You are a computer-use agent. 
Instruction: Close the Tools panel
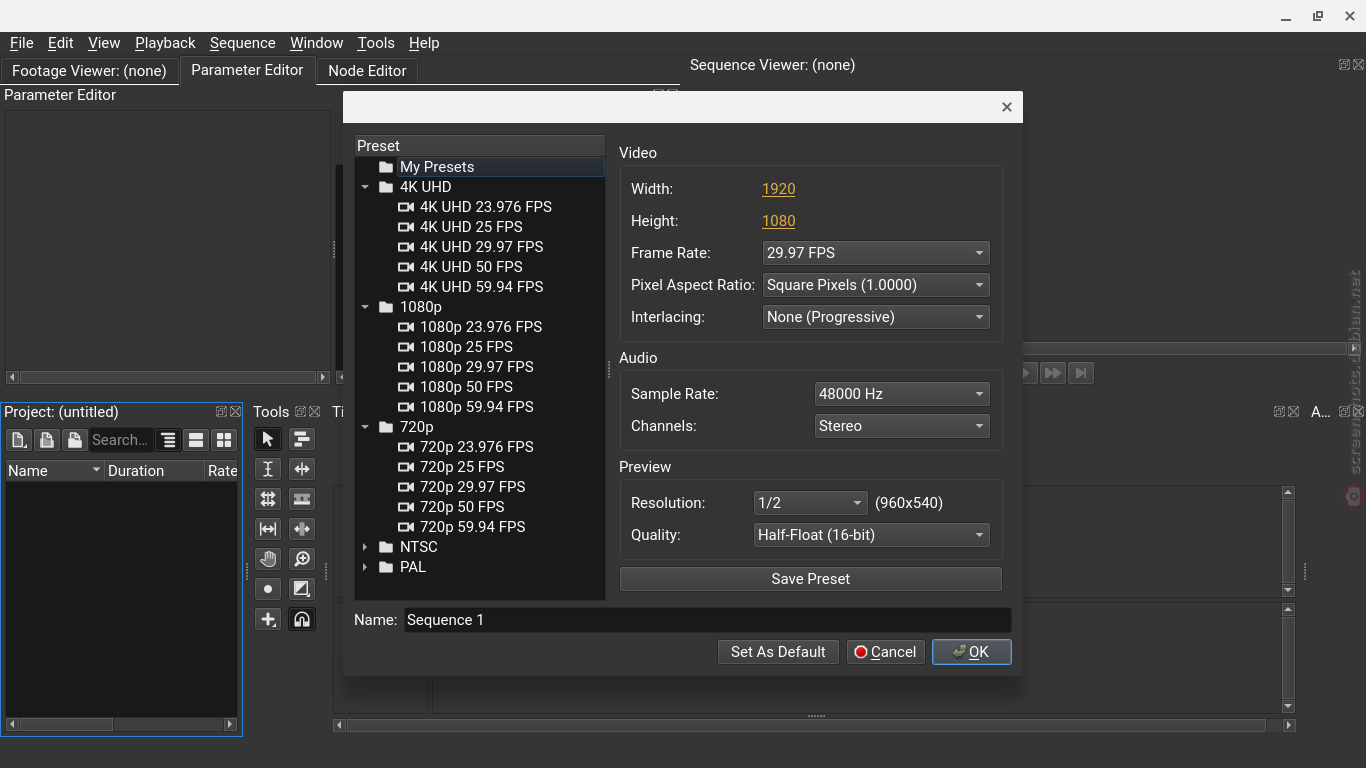pos(314,412)
